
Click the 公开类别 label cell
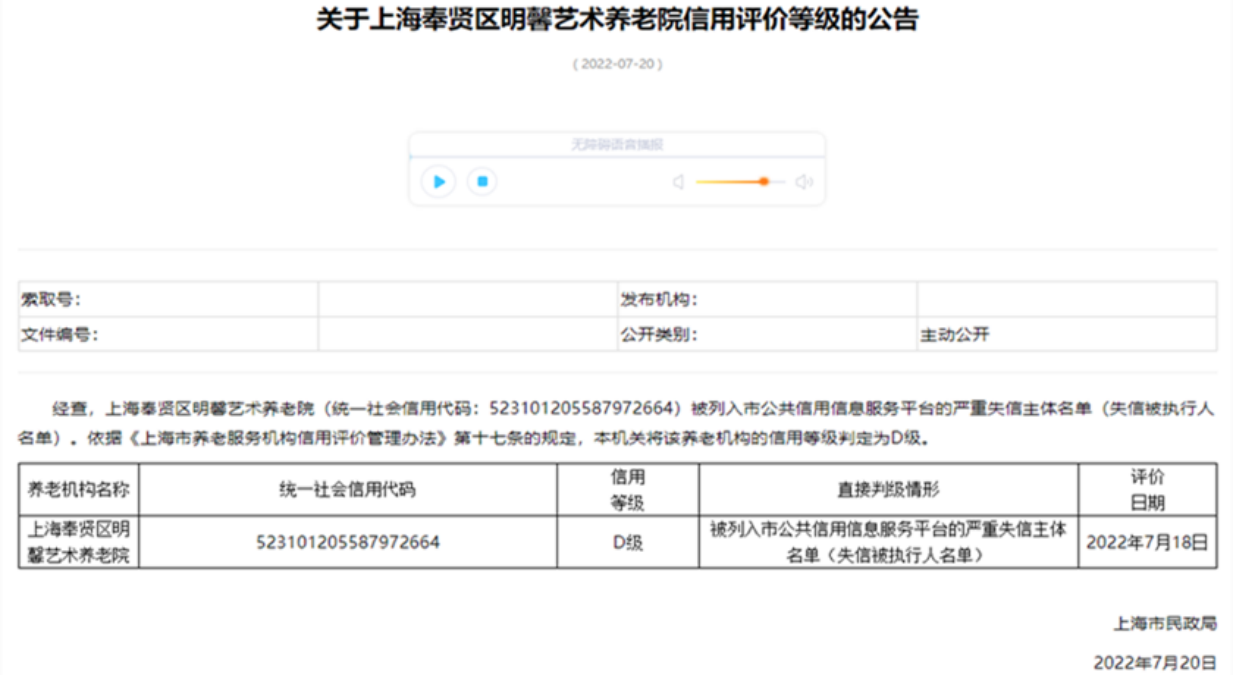(x=767, y=334)
